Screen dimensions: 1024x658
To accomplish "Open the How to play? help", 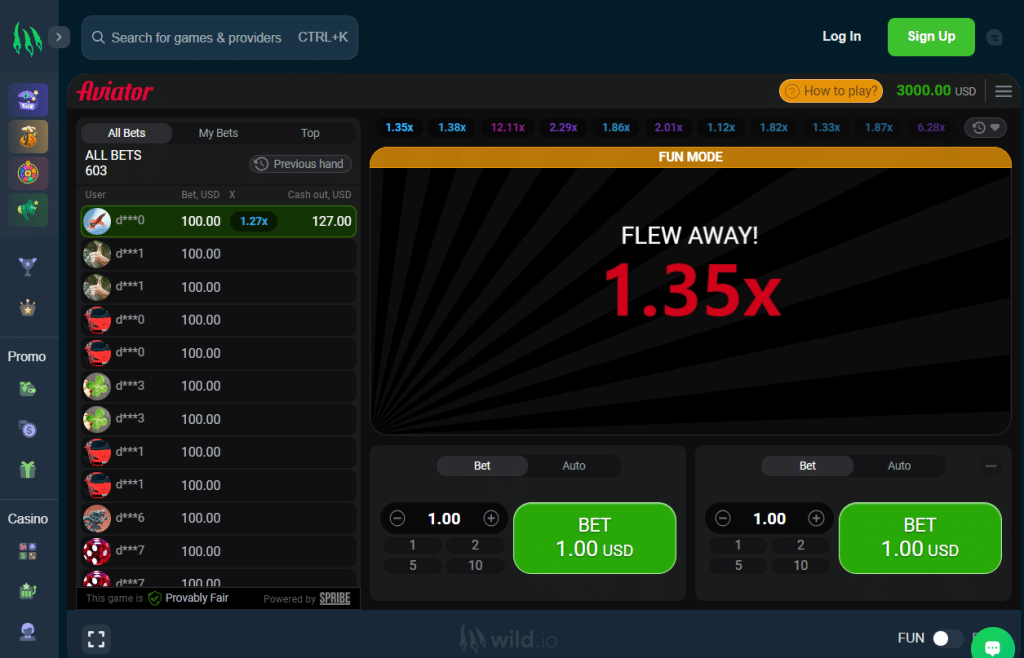I will 831,91.
